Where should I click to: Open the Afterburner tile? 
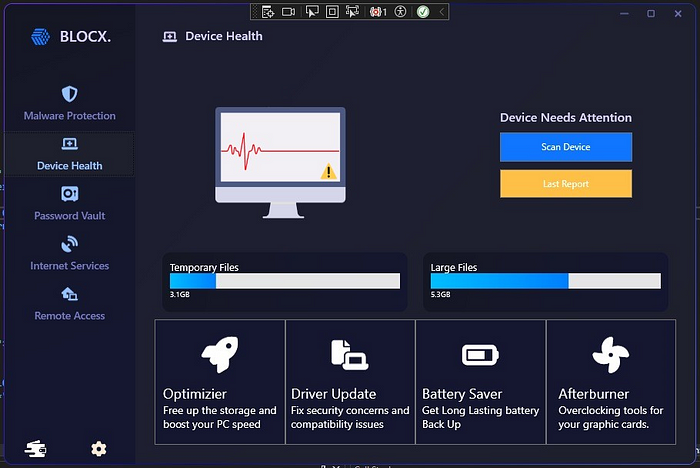click(x=611, y=382)
